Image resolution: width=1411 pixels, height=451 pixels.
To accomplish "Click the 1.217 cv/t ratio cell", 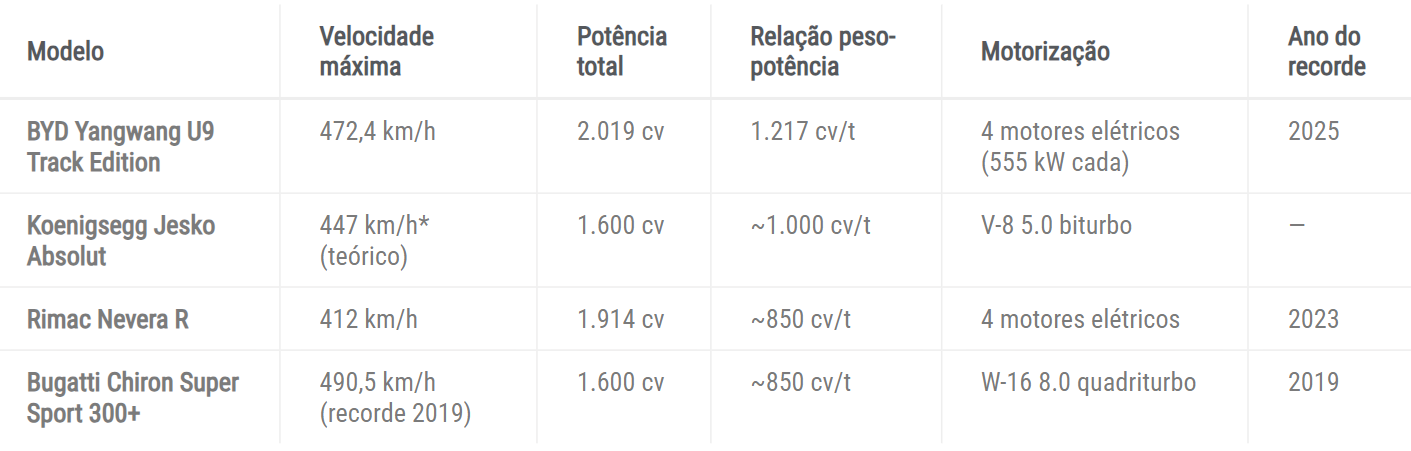I will click(x=803, y=131).
